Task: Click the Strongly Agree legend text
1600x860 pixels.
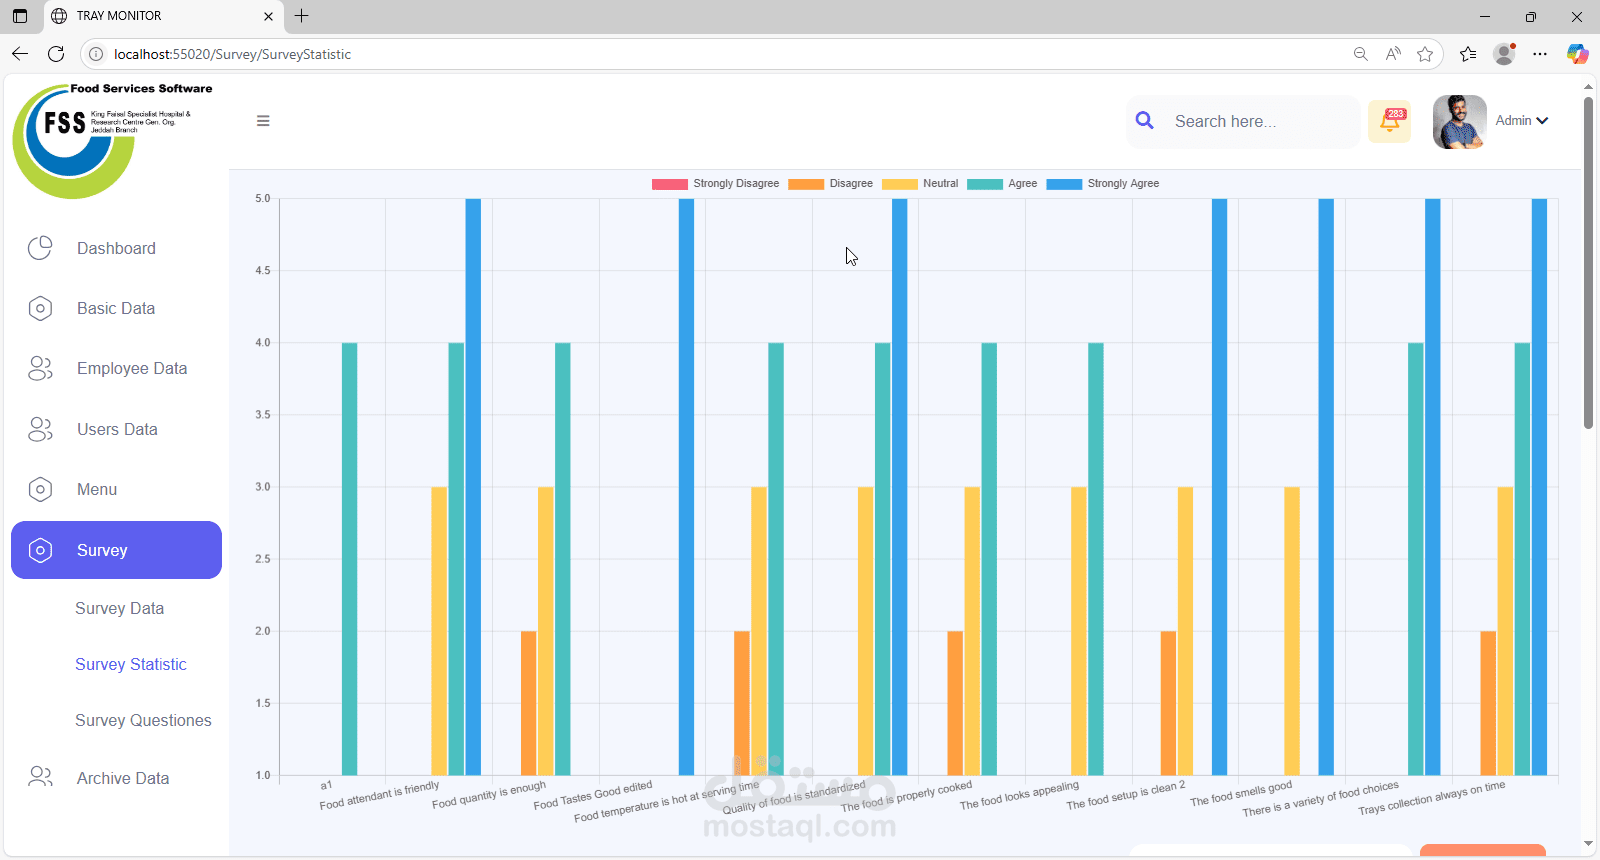Action: pos(1123,184)
